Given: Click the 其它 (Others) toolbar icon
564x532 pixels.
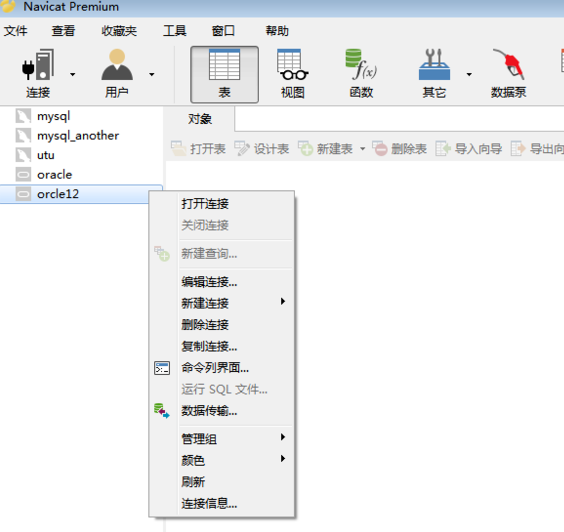Looking at the screenshot, I should point(434,74).
